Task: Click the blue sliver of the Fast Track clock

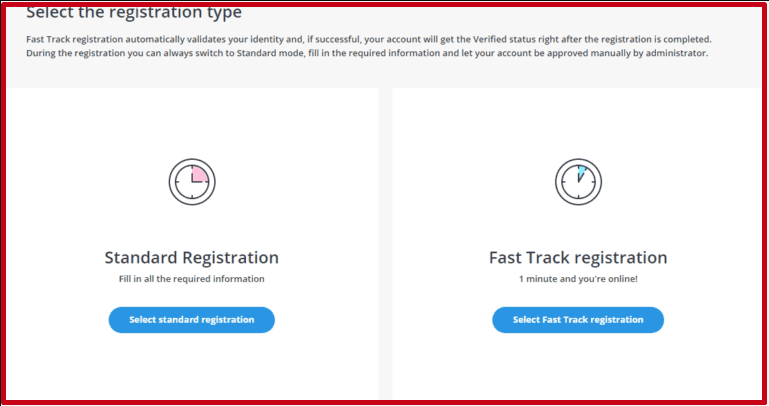Action: pos(580,171)
